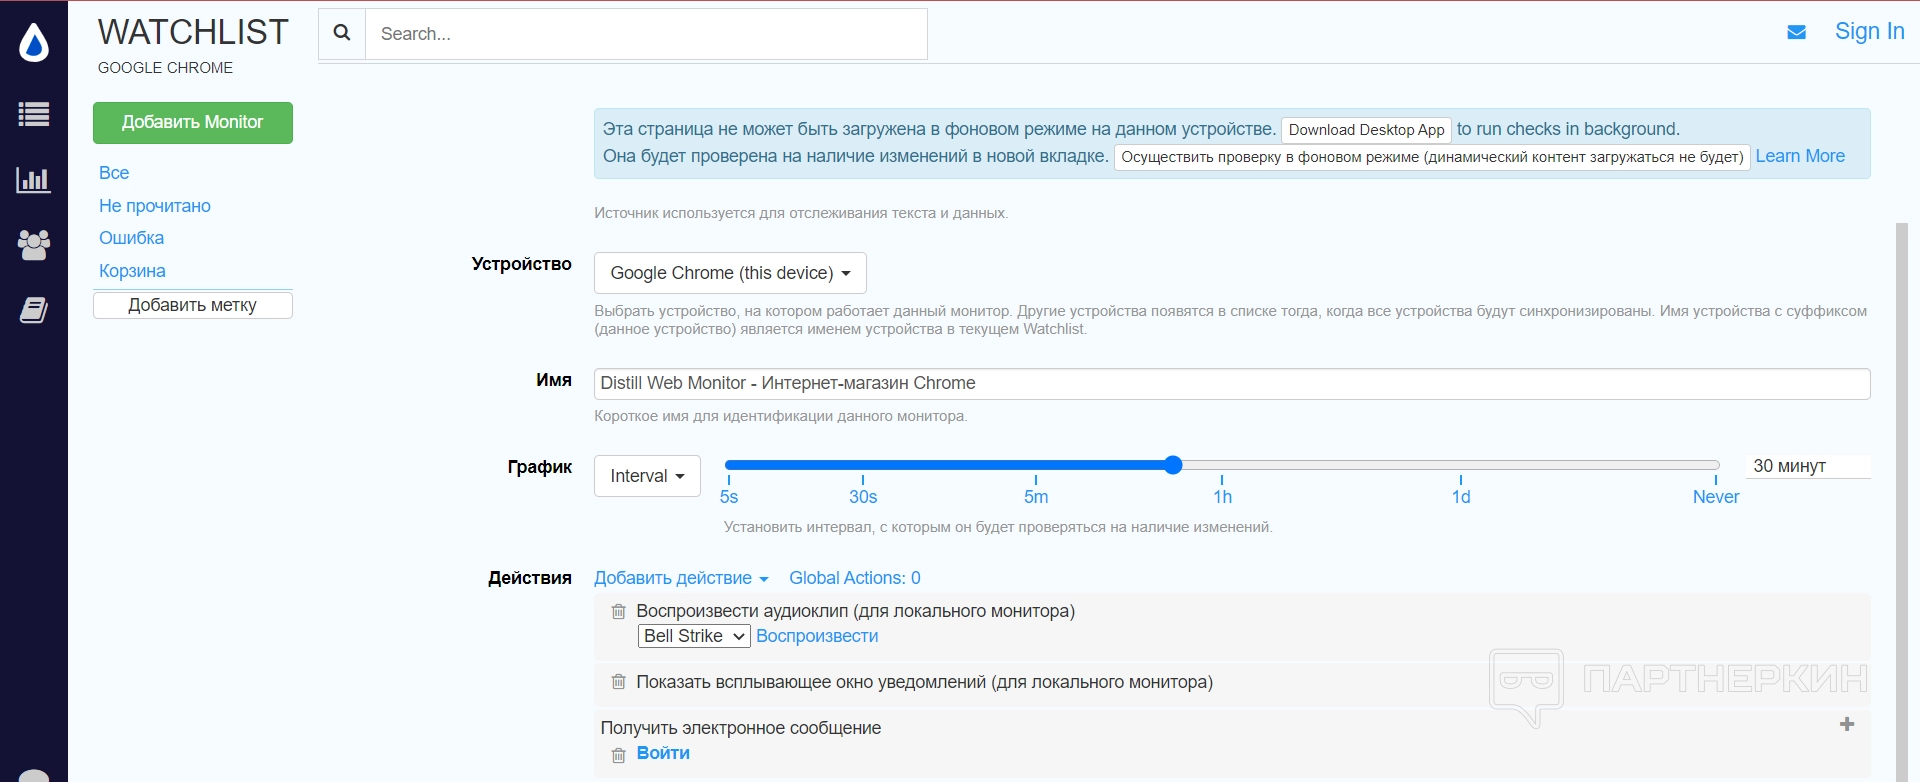Focus the monitor name input field

tap(1231, 384)
